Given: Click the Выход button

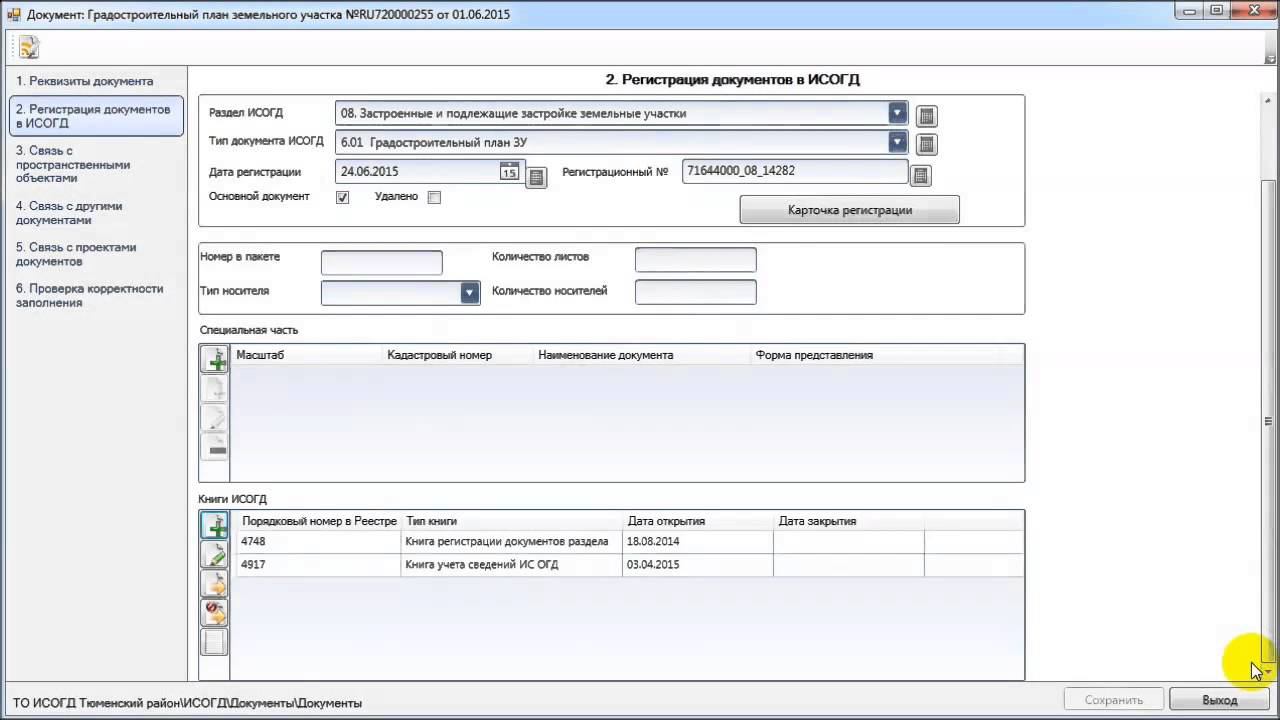Looking at the screenshot, I should (1219, 700).
